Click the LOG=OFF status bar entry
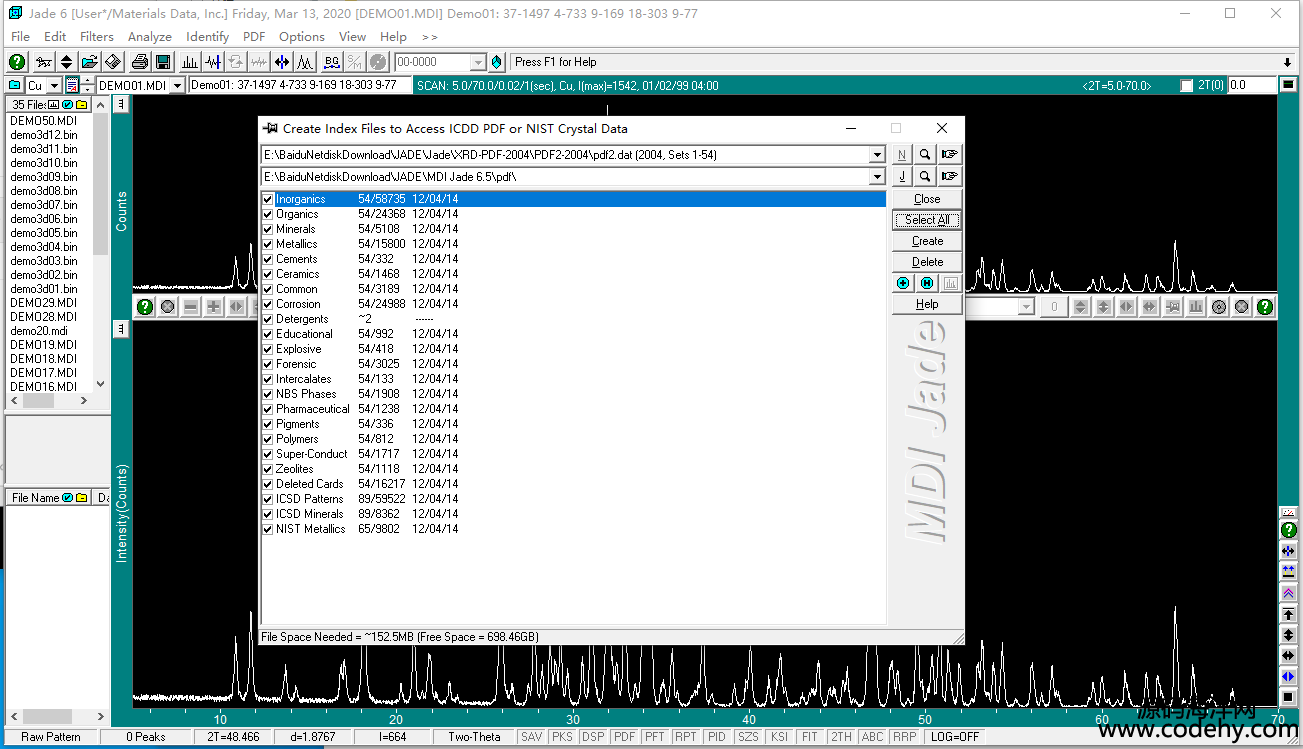This screenshot has width=1303, height=749. [954, 737]
